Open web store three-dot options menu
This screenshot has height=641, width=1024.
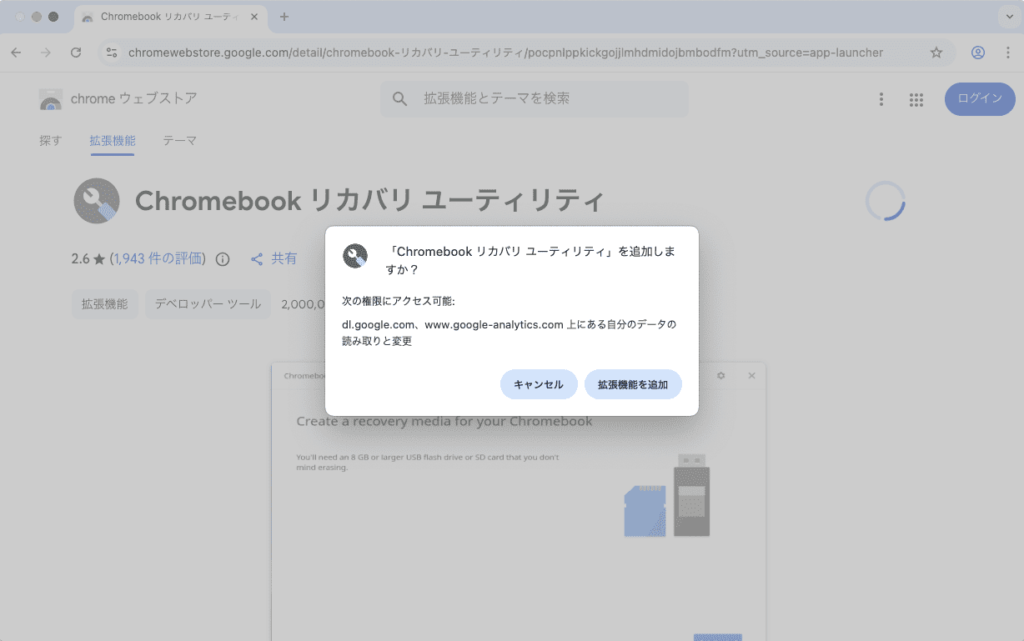881,99
